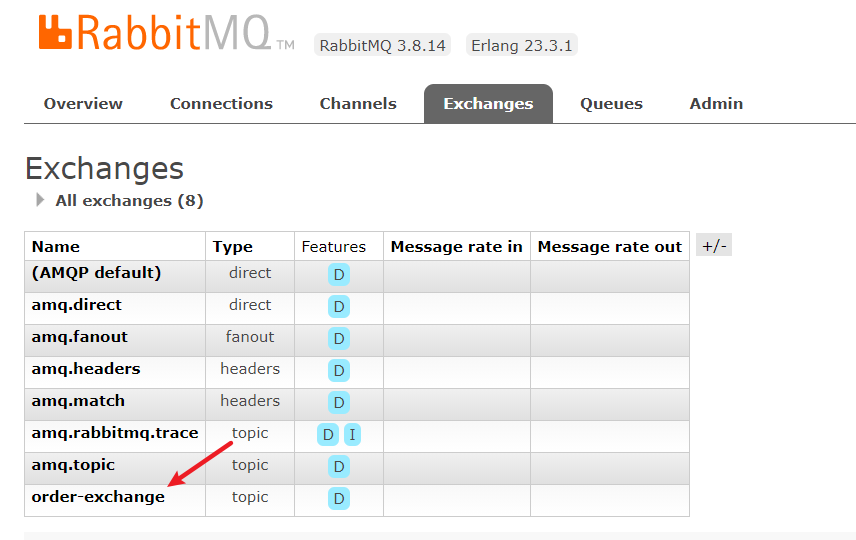Open the amq.direct exchange
The image size is (856, 540).
point(76,305)
